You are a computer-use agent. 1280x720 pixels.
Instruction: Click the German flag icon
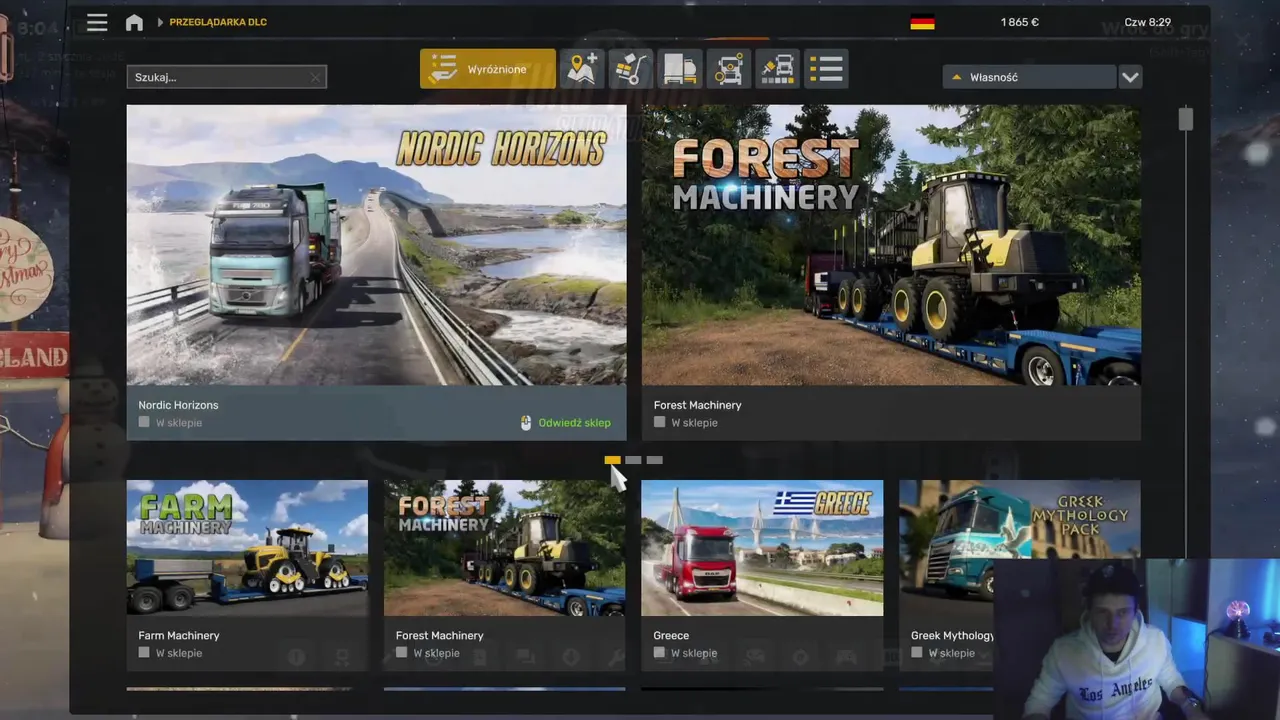click(922, 22)
